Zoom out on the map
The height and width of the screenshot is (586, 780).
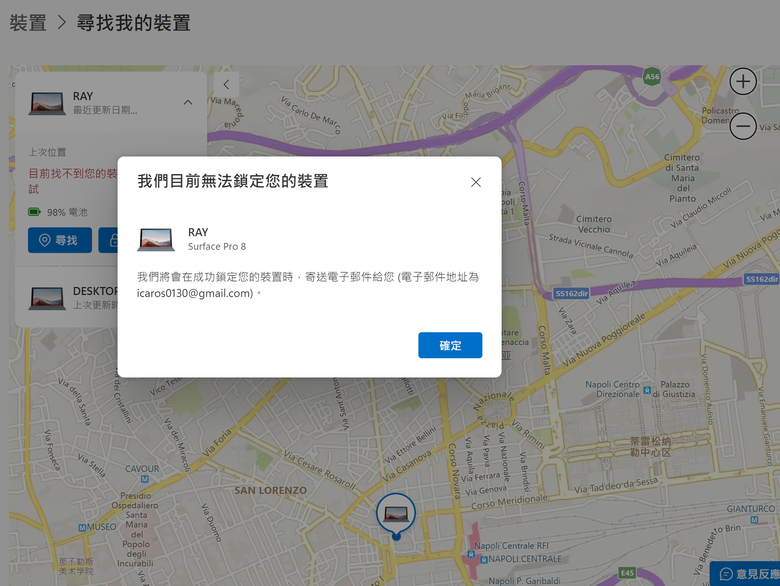pyautogui.click(x=743, y=126)
